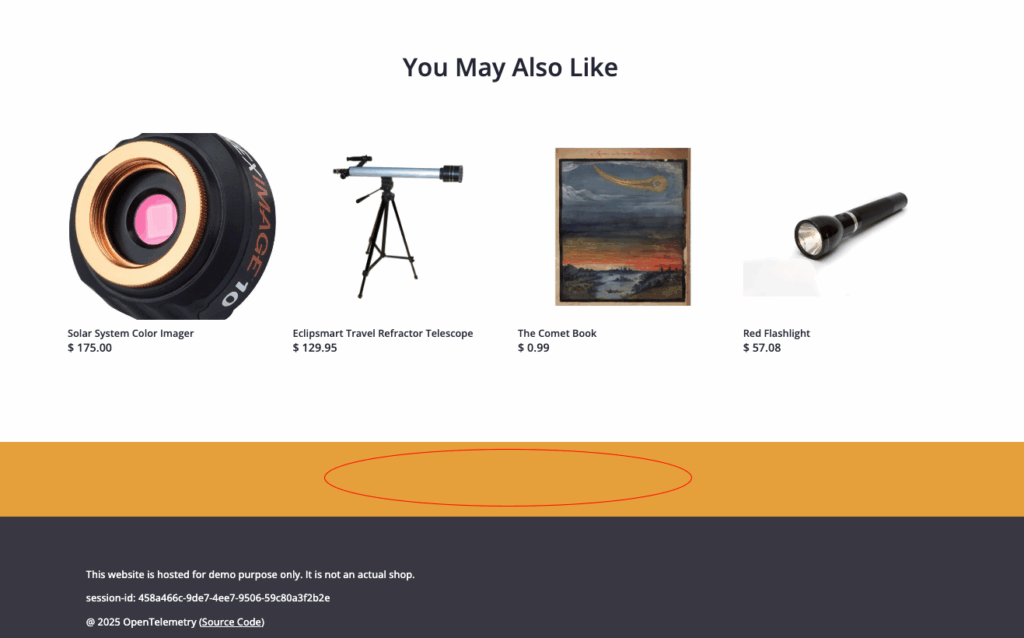Screen dimensions: 1024x638
Task: Open The Comet Book cover image
Action: [623, 226]
